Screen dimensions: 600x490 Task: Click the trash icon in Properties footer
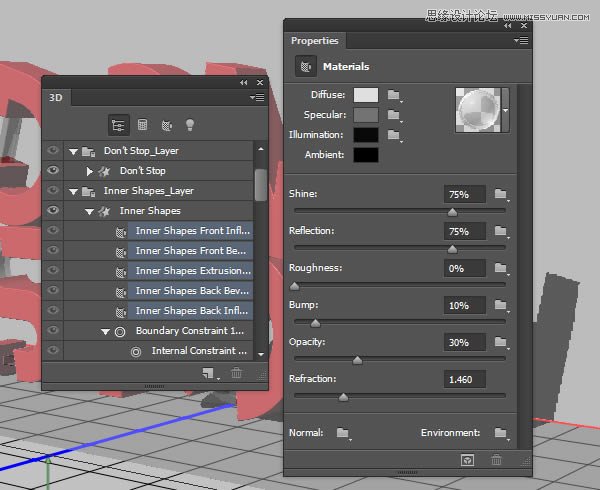pos(496,459)
